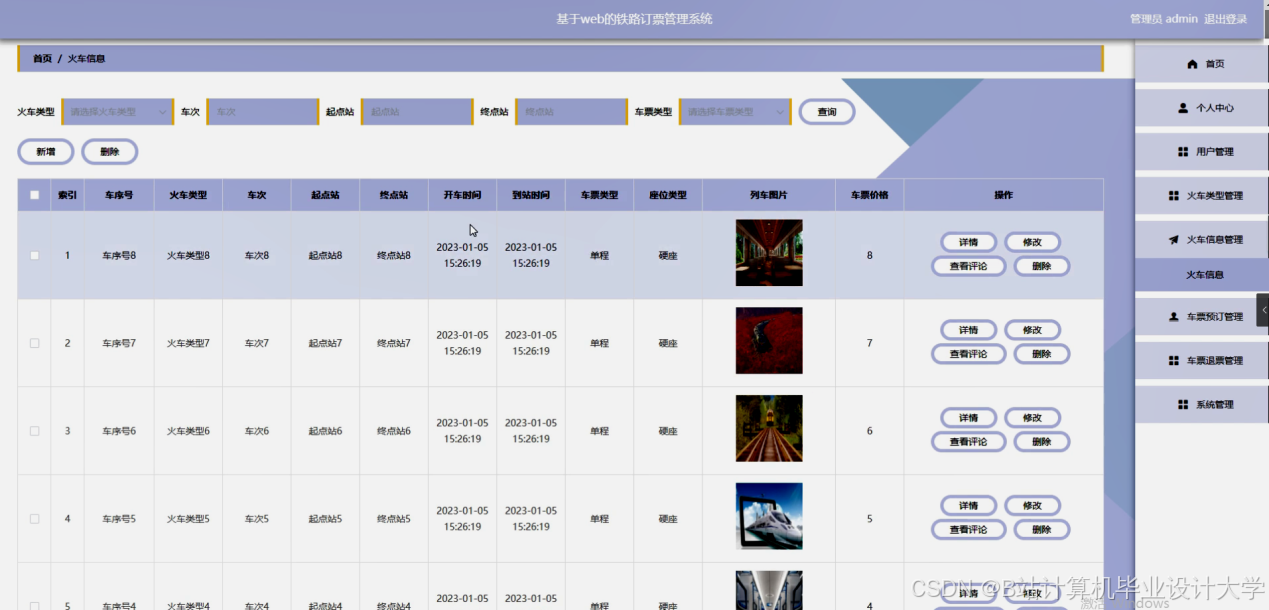Open 用户管理 sidebar menu
The image size is (1269, 610).
(1202, 152)
